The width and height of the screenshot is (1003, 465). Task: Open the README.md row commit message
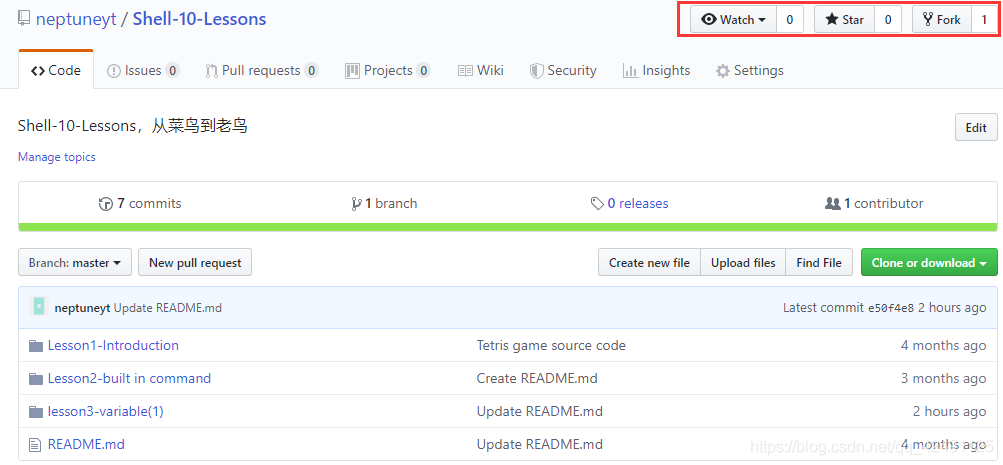pos(539,444)
